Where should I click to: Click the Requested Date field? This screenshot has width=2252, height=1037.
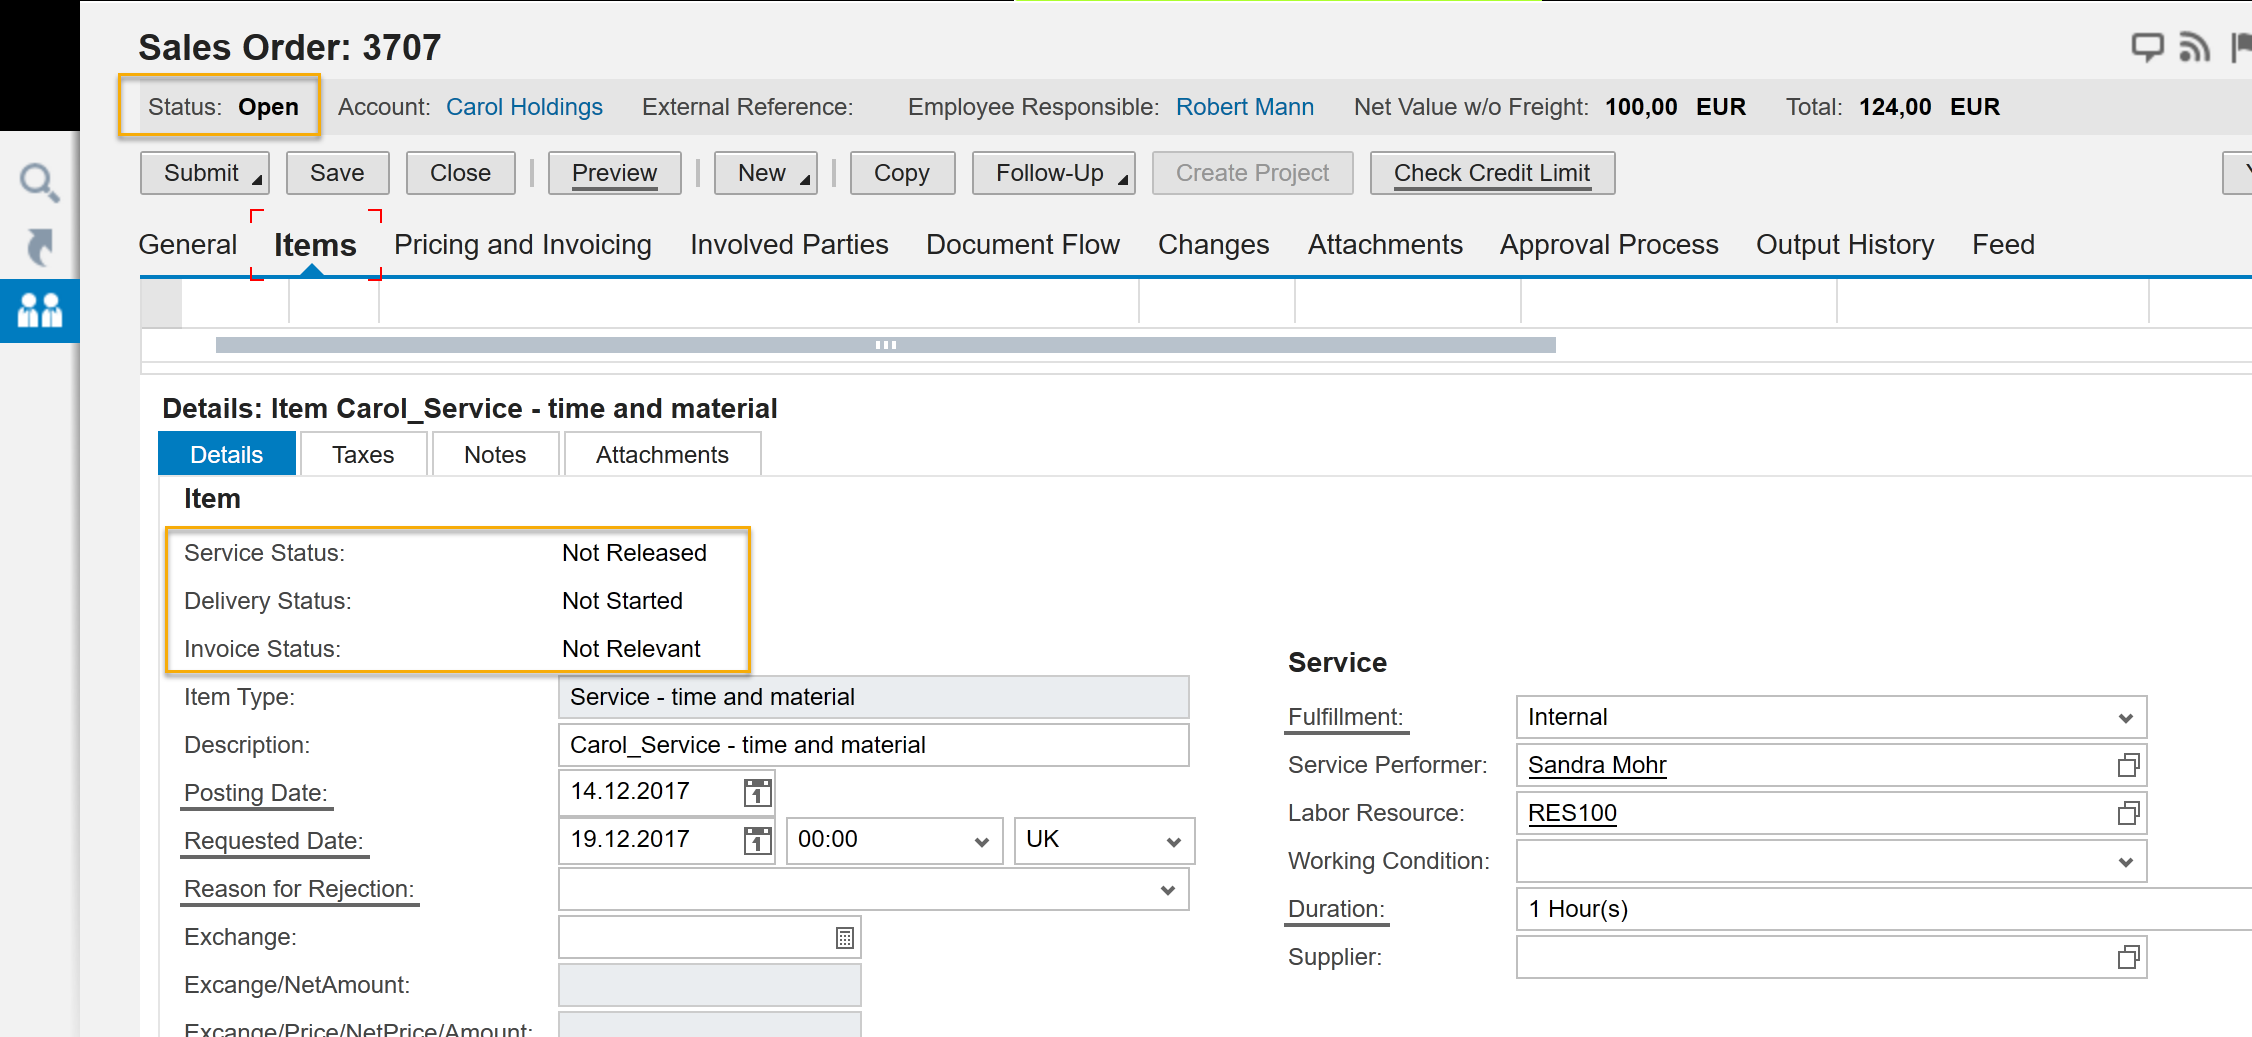tap(666, 840)
